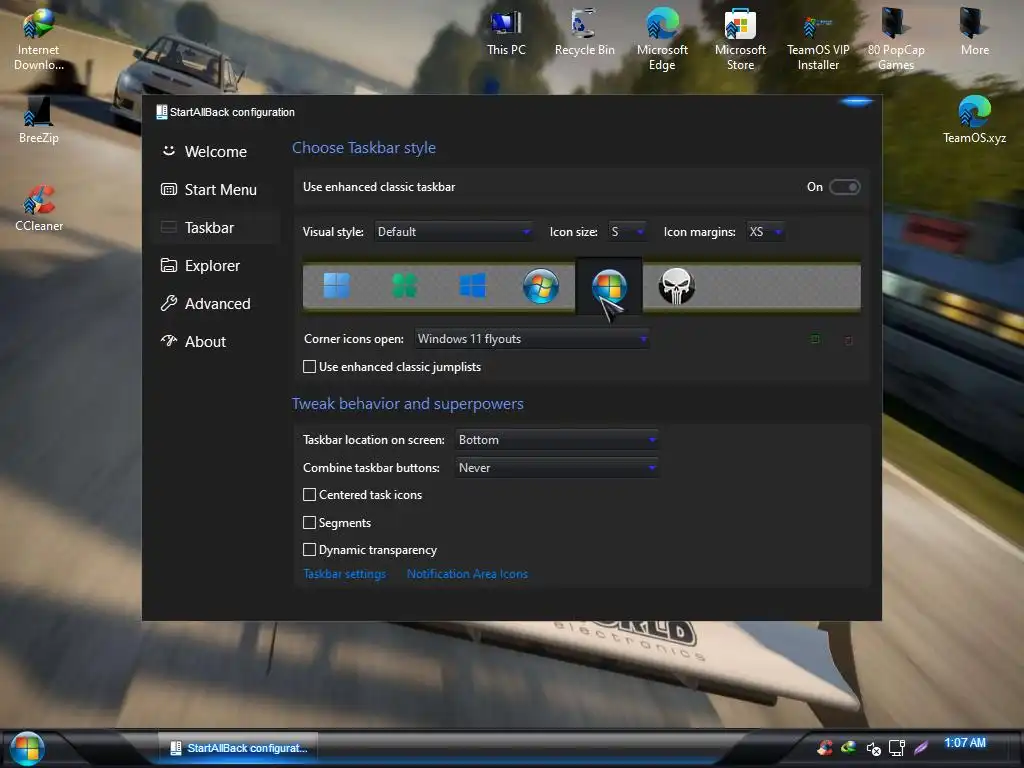This screenshot has width=1024, height=768.
Task: Expand Taskbar location on screen dropdown
Action: point(556,440)
